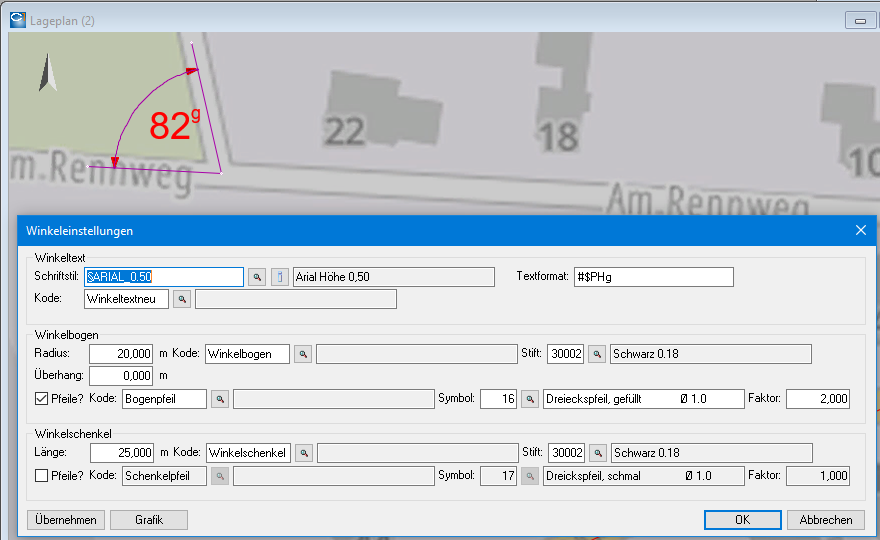The image size is (880, 540).
Task: Edit the Radius value 20,000
Action: click(x=121, y=354)
